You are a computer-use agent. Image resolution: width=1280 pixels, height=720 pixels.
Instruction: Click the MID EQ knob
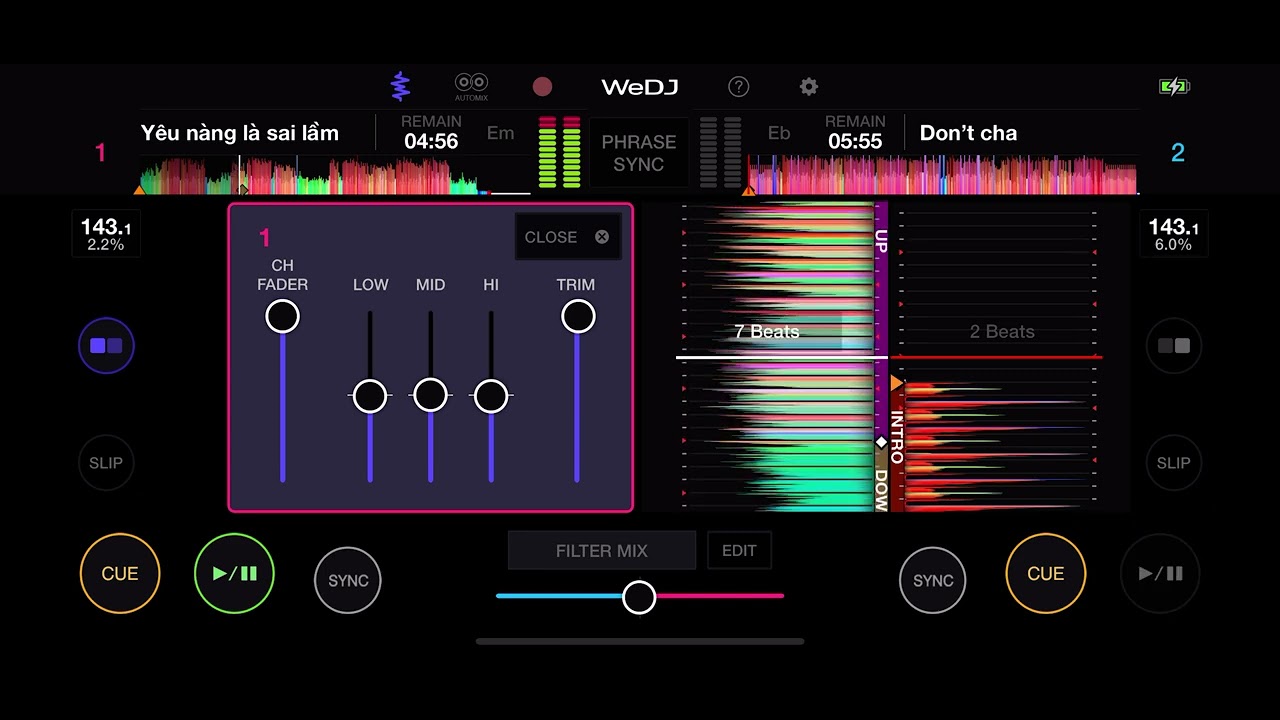click(x=430, y=395)
